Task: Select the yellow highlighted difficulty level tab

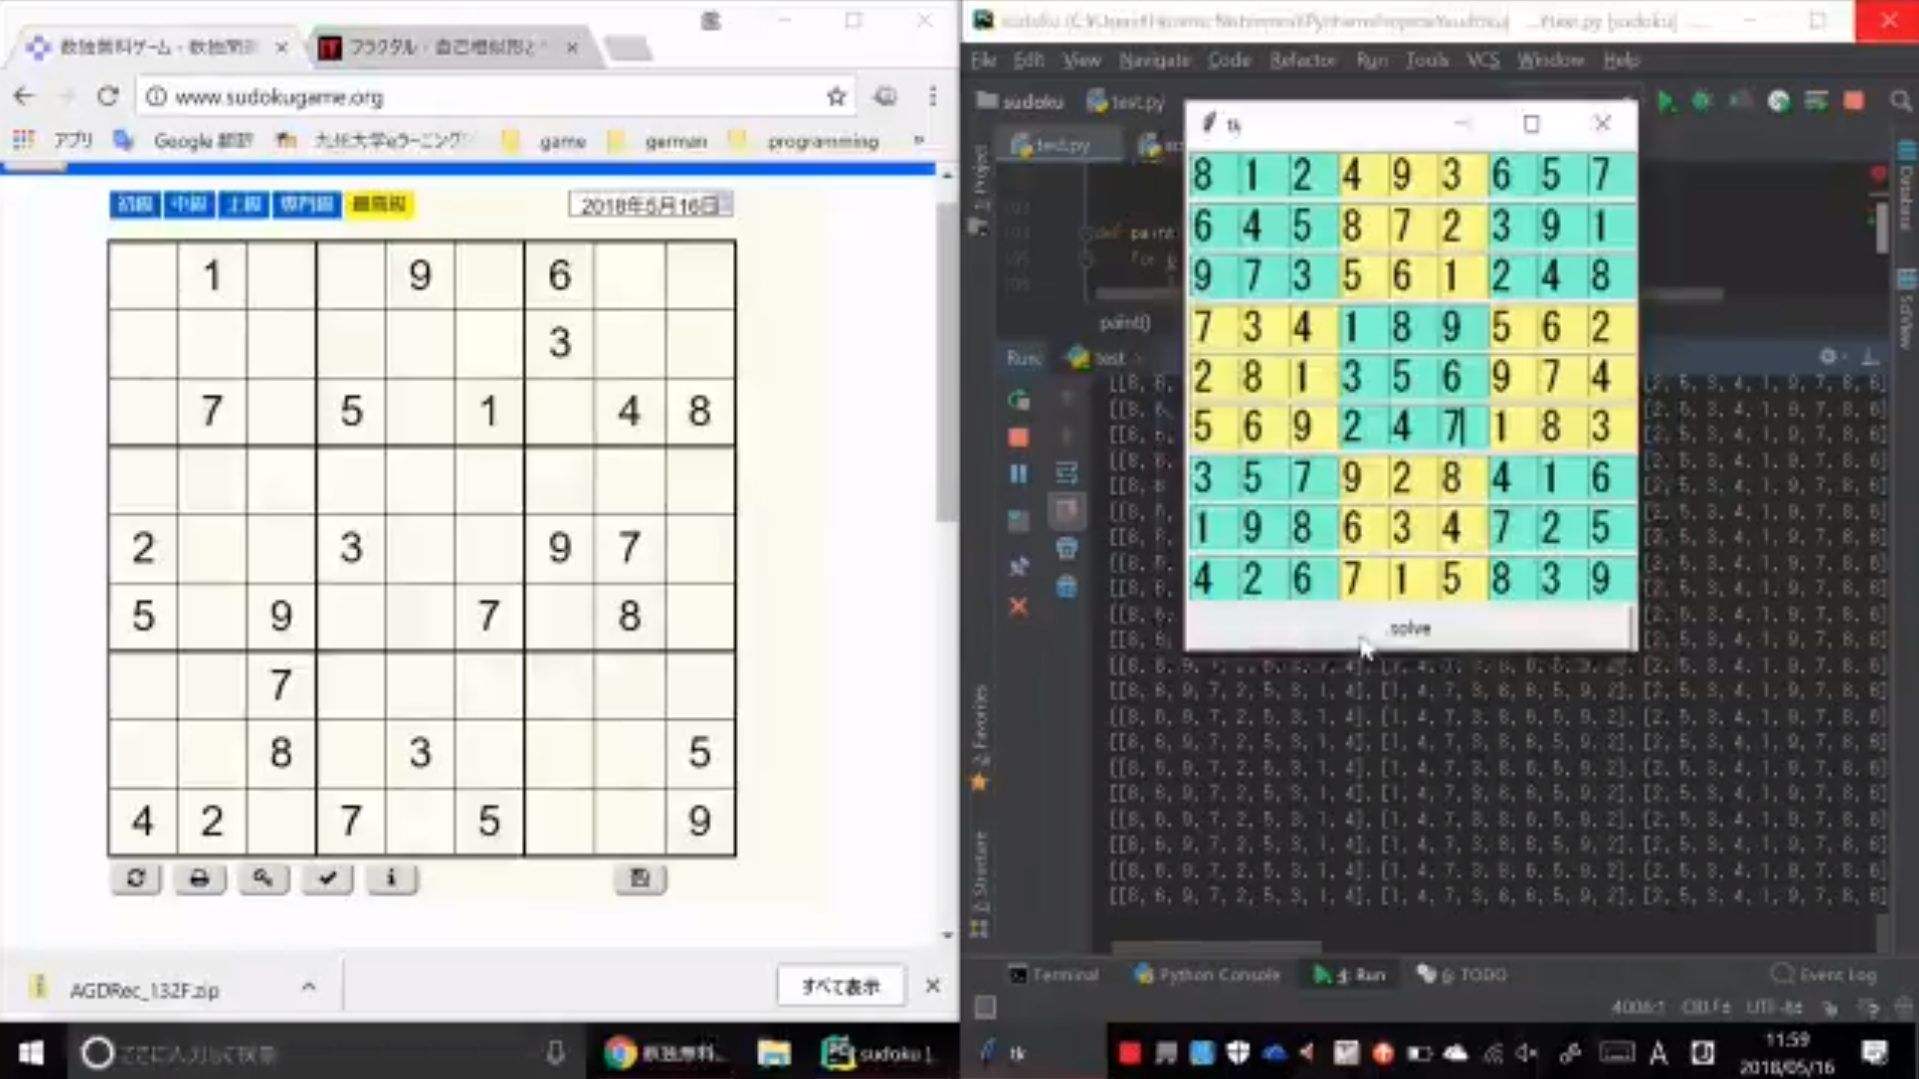Action: (379, 204)
